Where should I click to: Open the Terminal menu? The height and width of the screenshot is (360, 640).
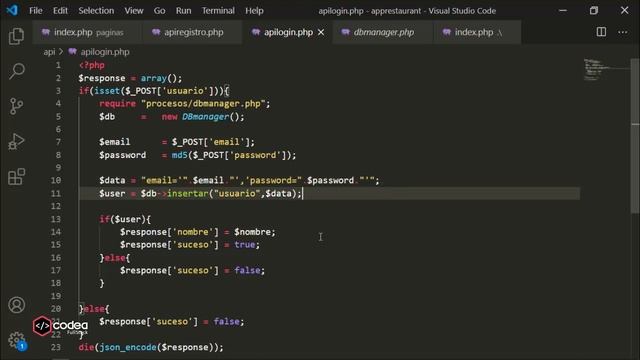click(218, 11)
